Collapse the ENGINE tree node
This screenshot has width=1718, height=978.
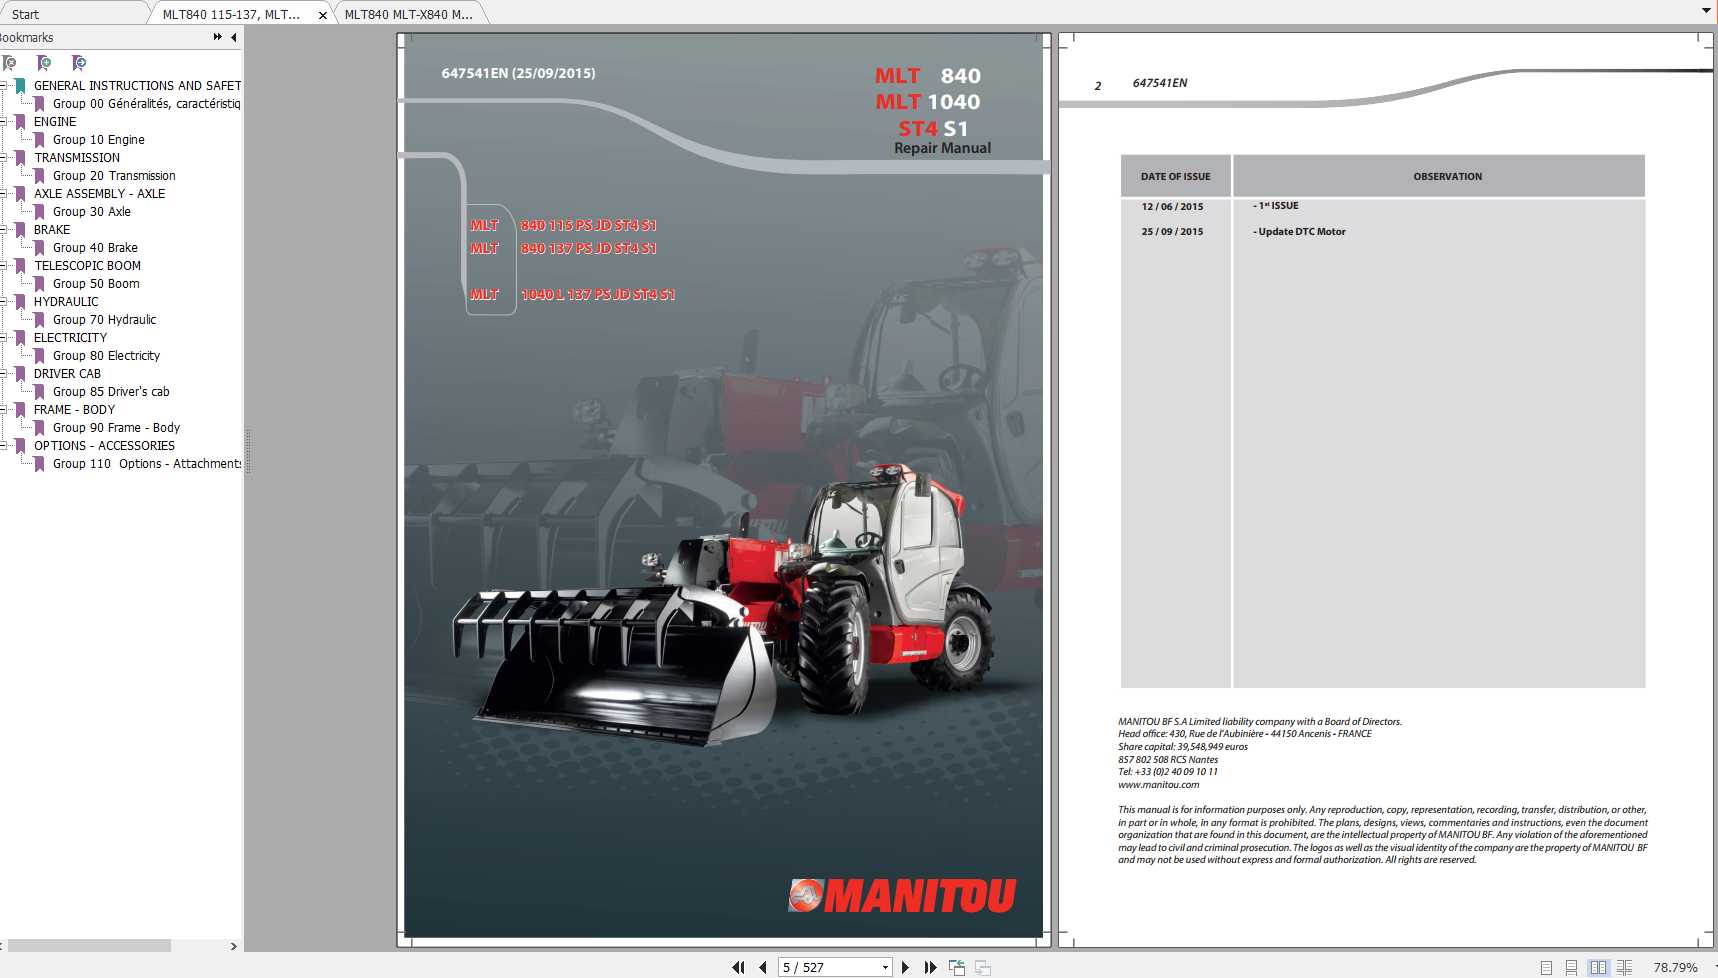[3, 122]
